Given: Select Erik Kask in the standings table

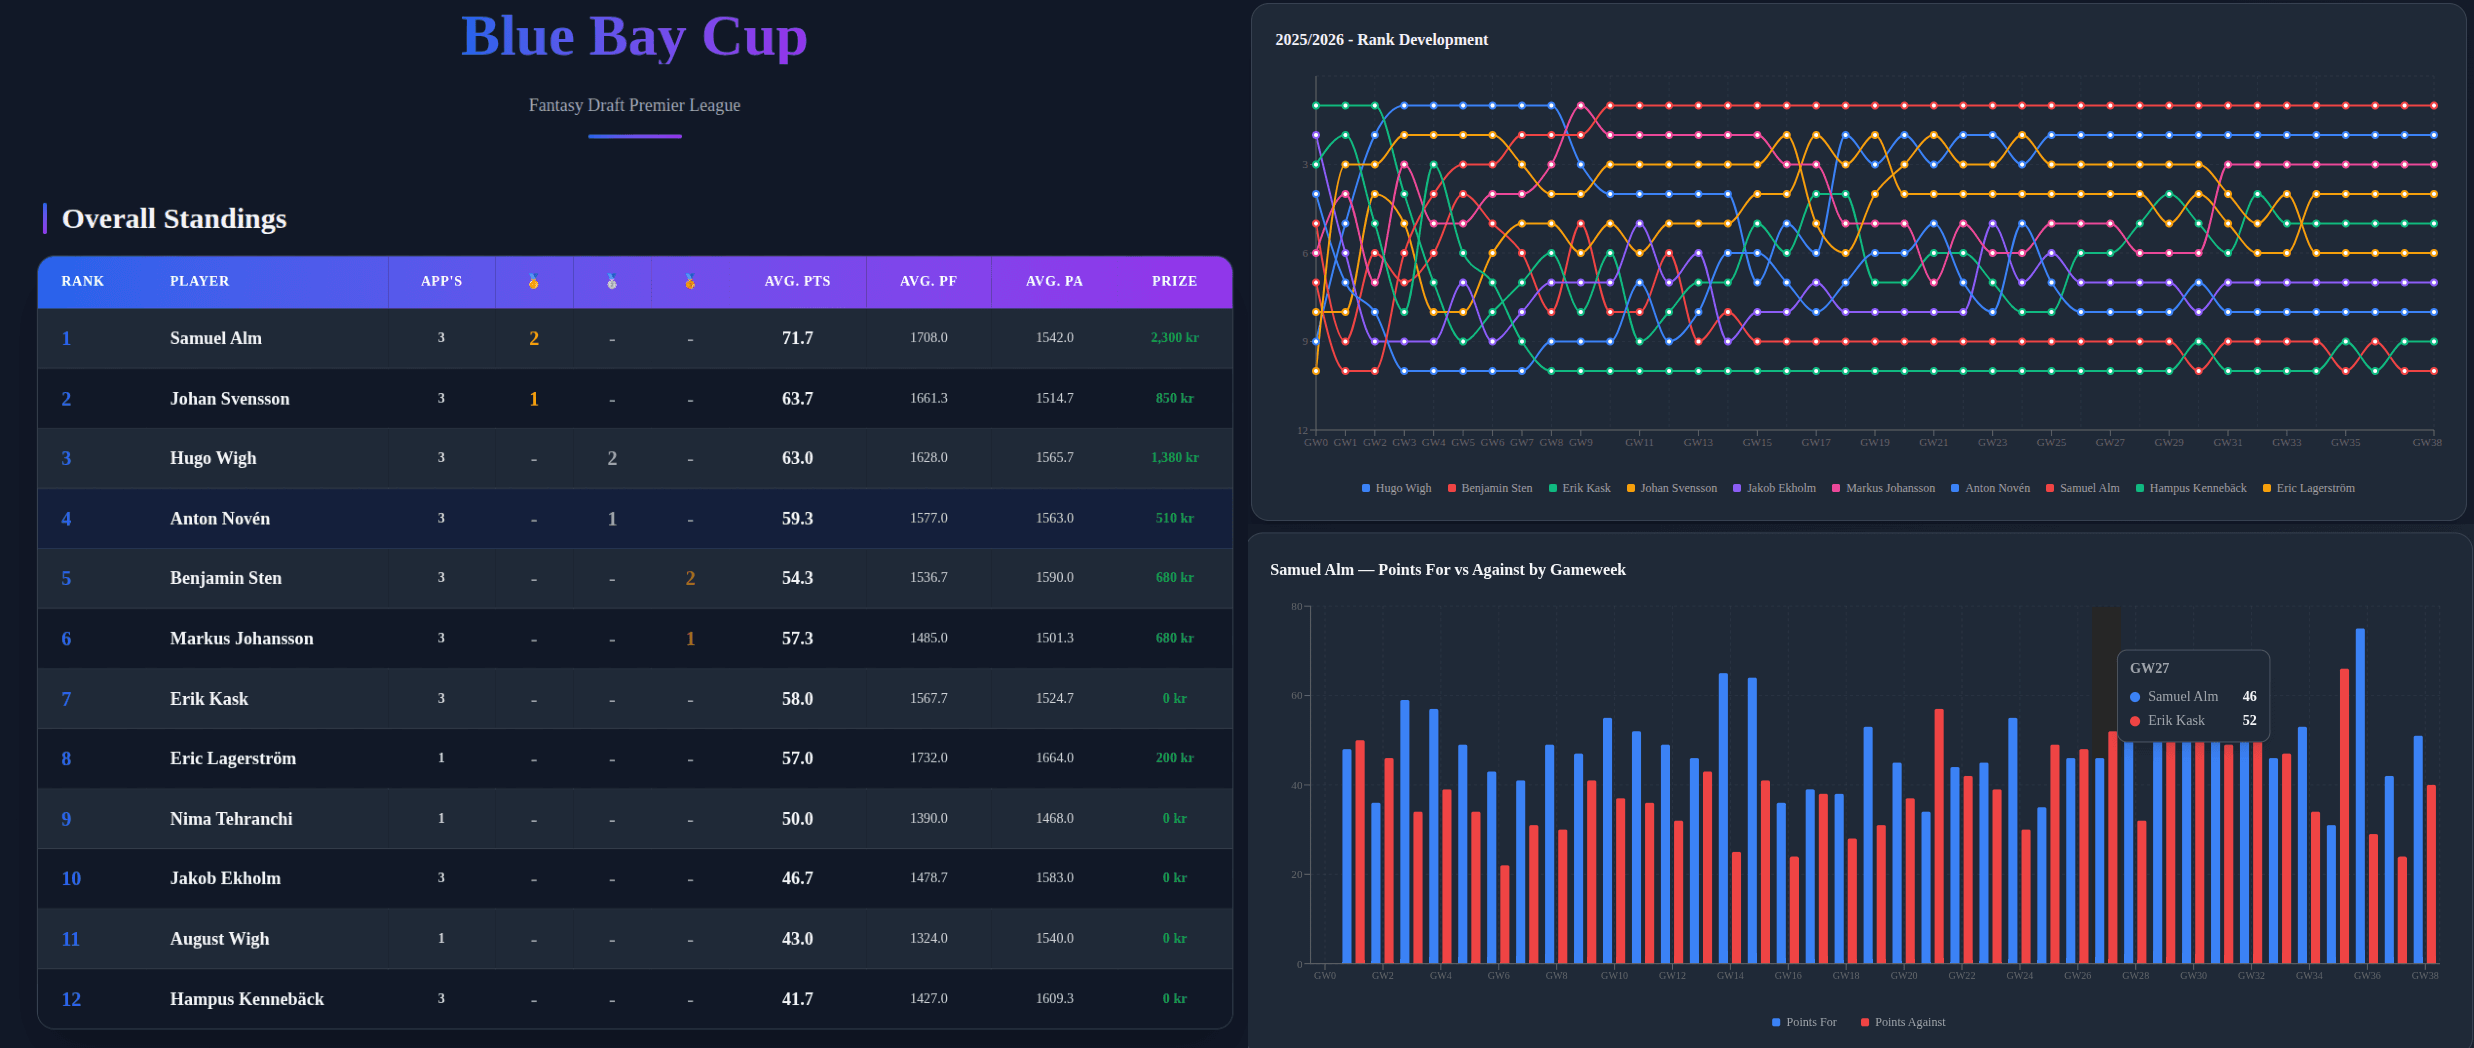Looking at the screenshot, I should [209, 698].
